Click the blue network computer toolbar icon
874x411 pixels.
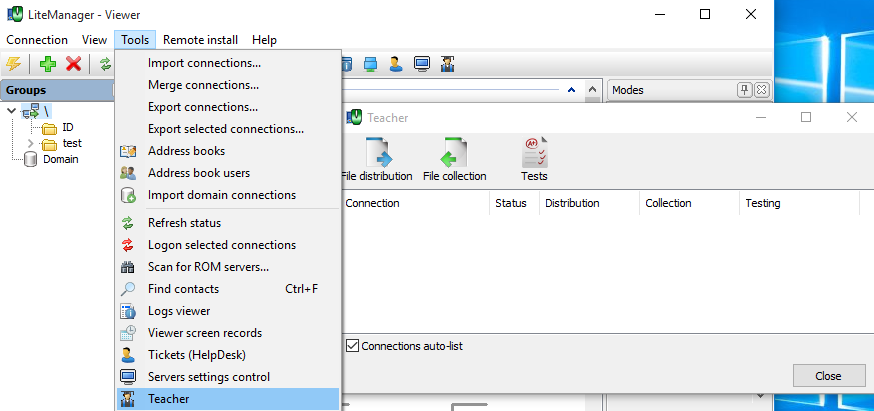[371, 64]
